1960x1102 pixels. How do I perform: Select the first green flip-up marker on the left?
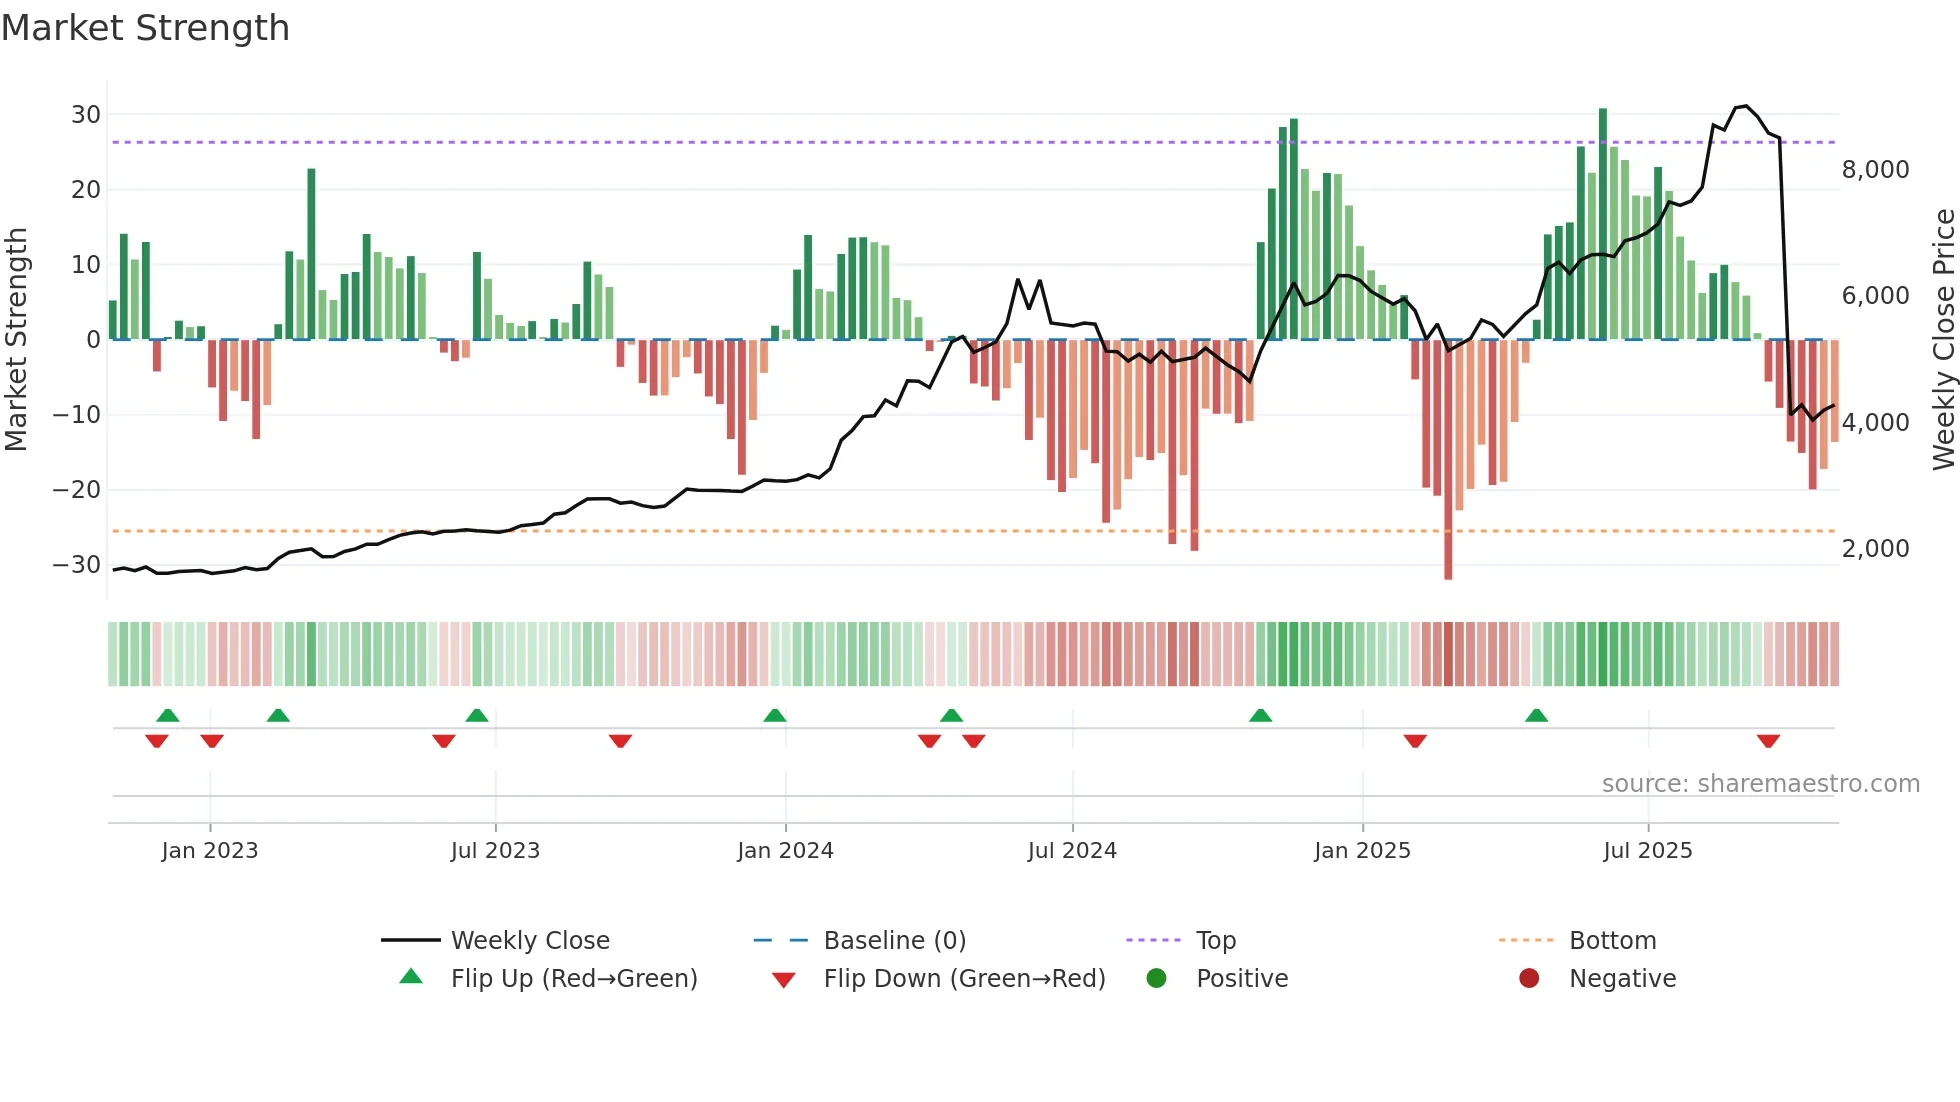(x=168, y=715)
